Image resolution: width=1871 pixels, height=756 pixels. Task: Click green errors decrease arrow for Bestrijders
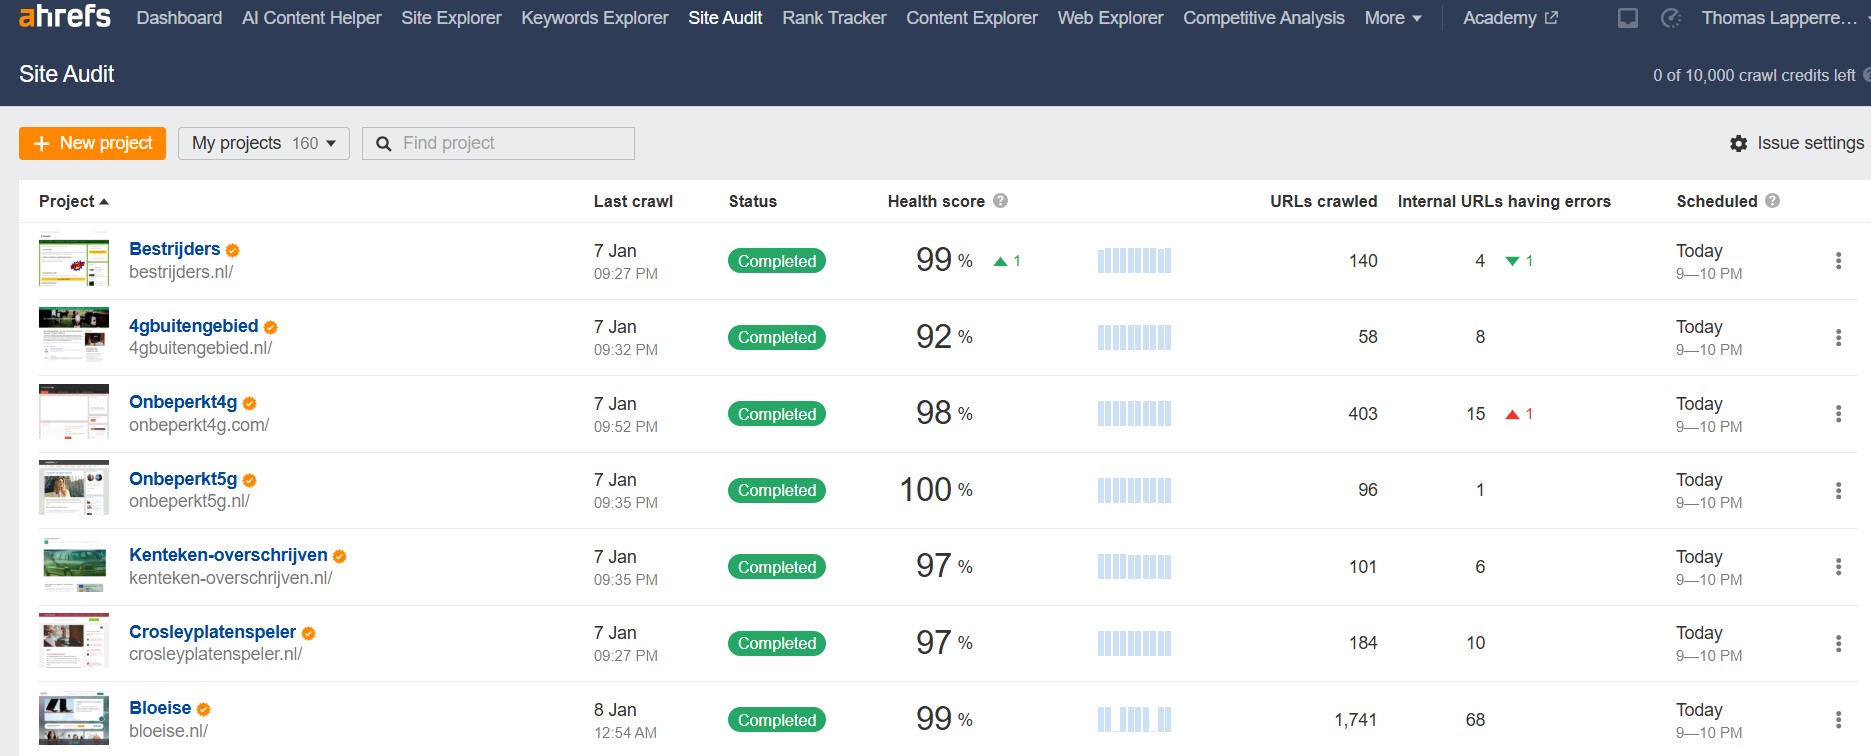[x=1512, y=261]
